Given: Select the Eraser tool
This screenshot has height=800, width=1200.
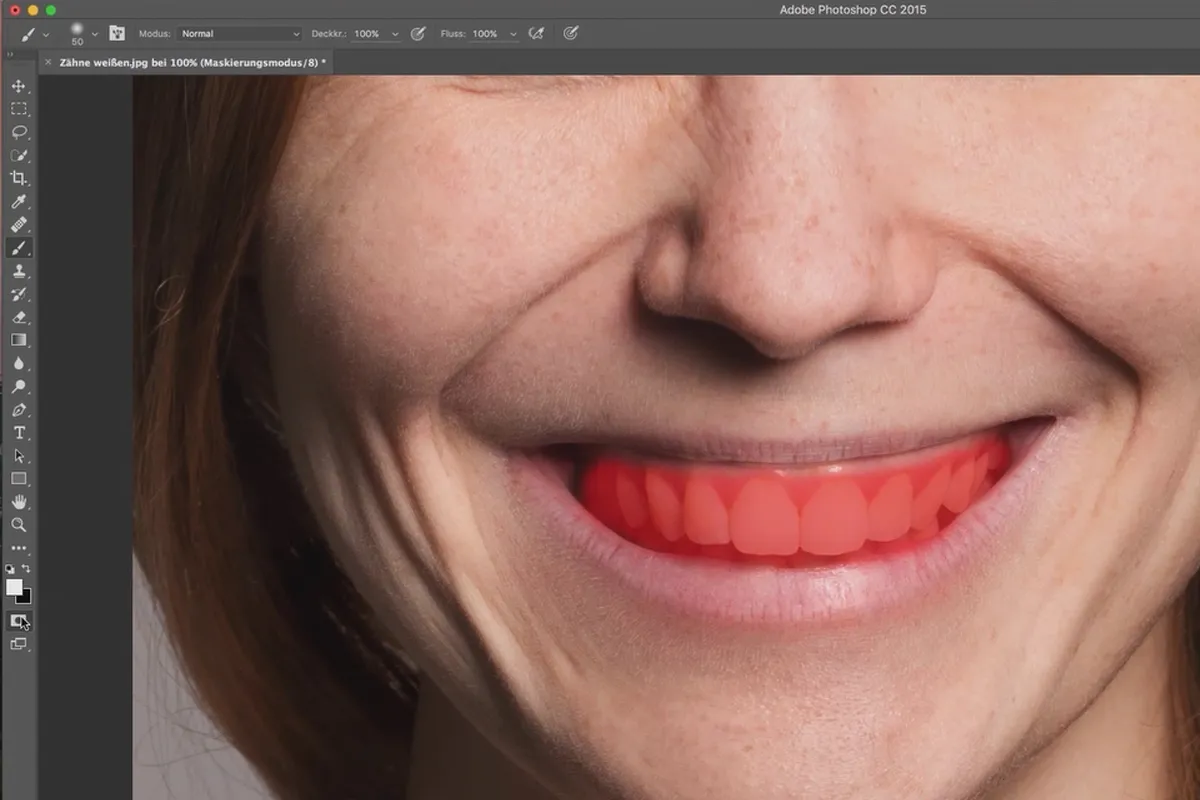Looking at the screenshot, I should [x=19, y=317].
